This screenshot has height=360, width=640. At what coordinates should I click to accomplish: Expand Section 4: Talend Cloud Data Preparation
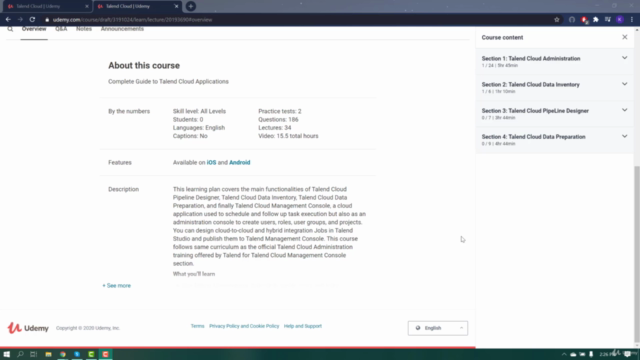coord(554,140)
